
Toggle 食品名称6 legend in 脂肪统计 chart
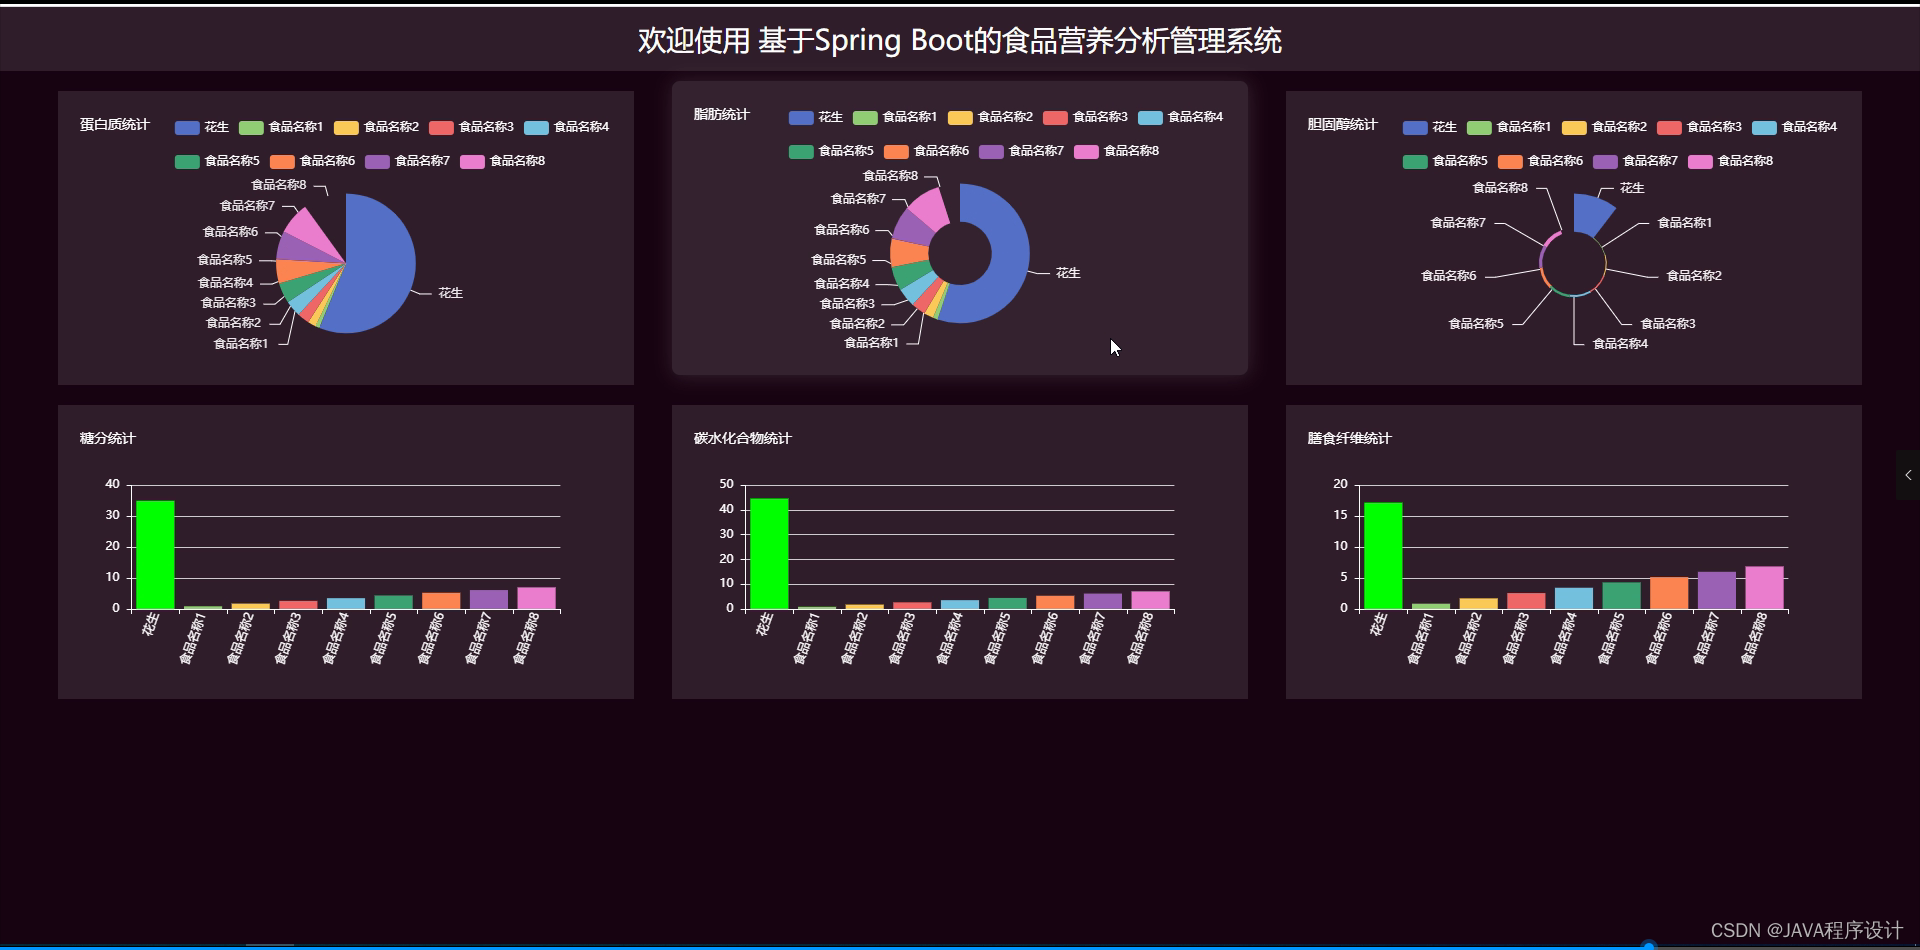(926, 151)
